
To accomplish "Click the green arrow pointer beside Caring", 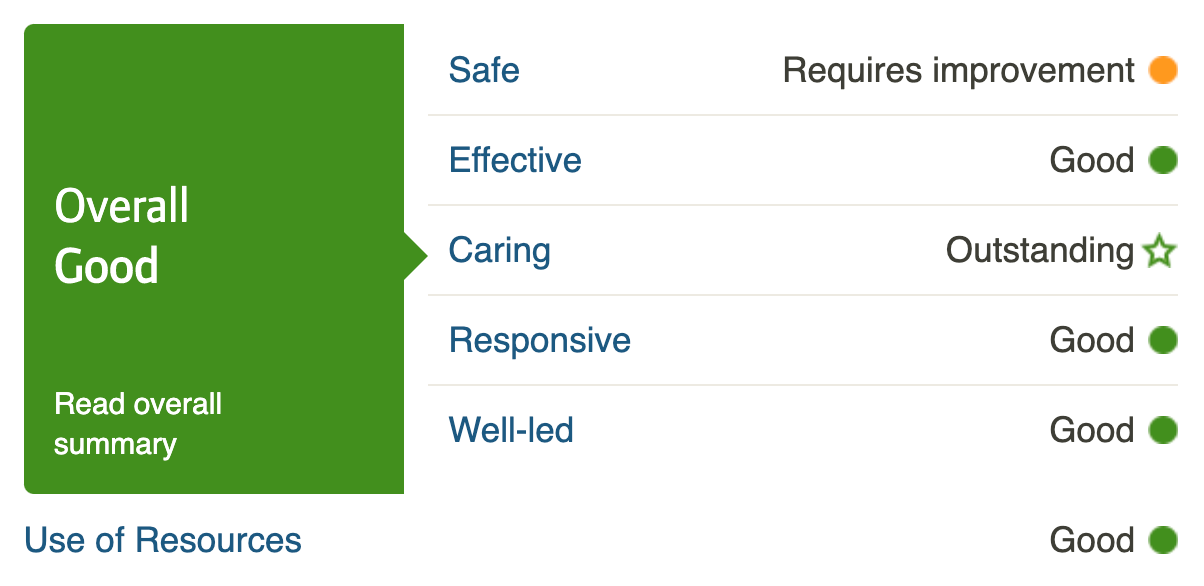I will point(414,256).
